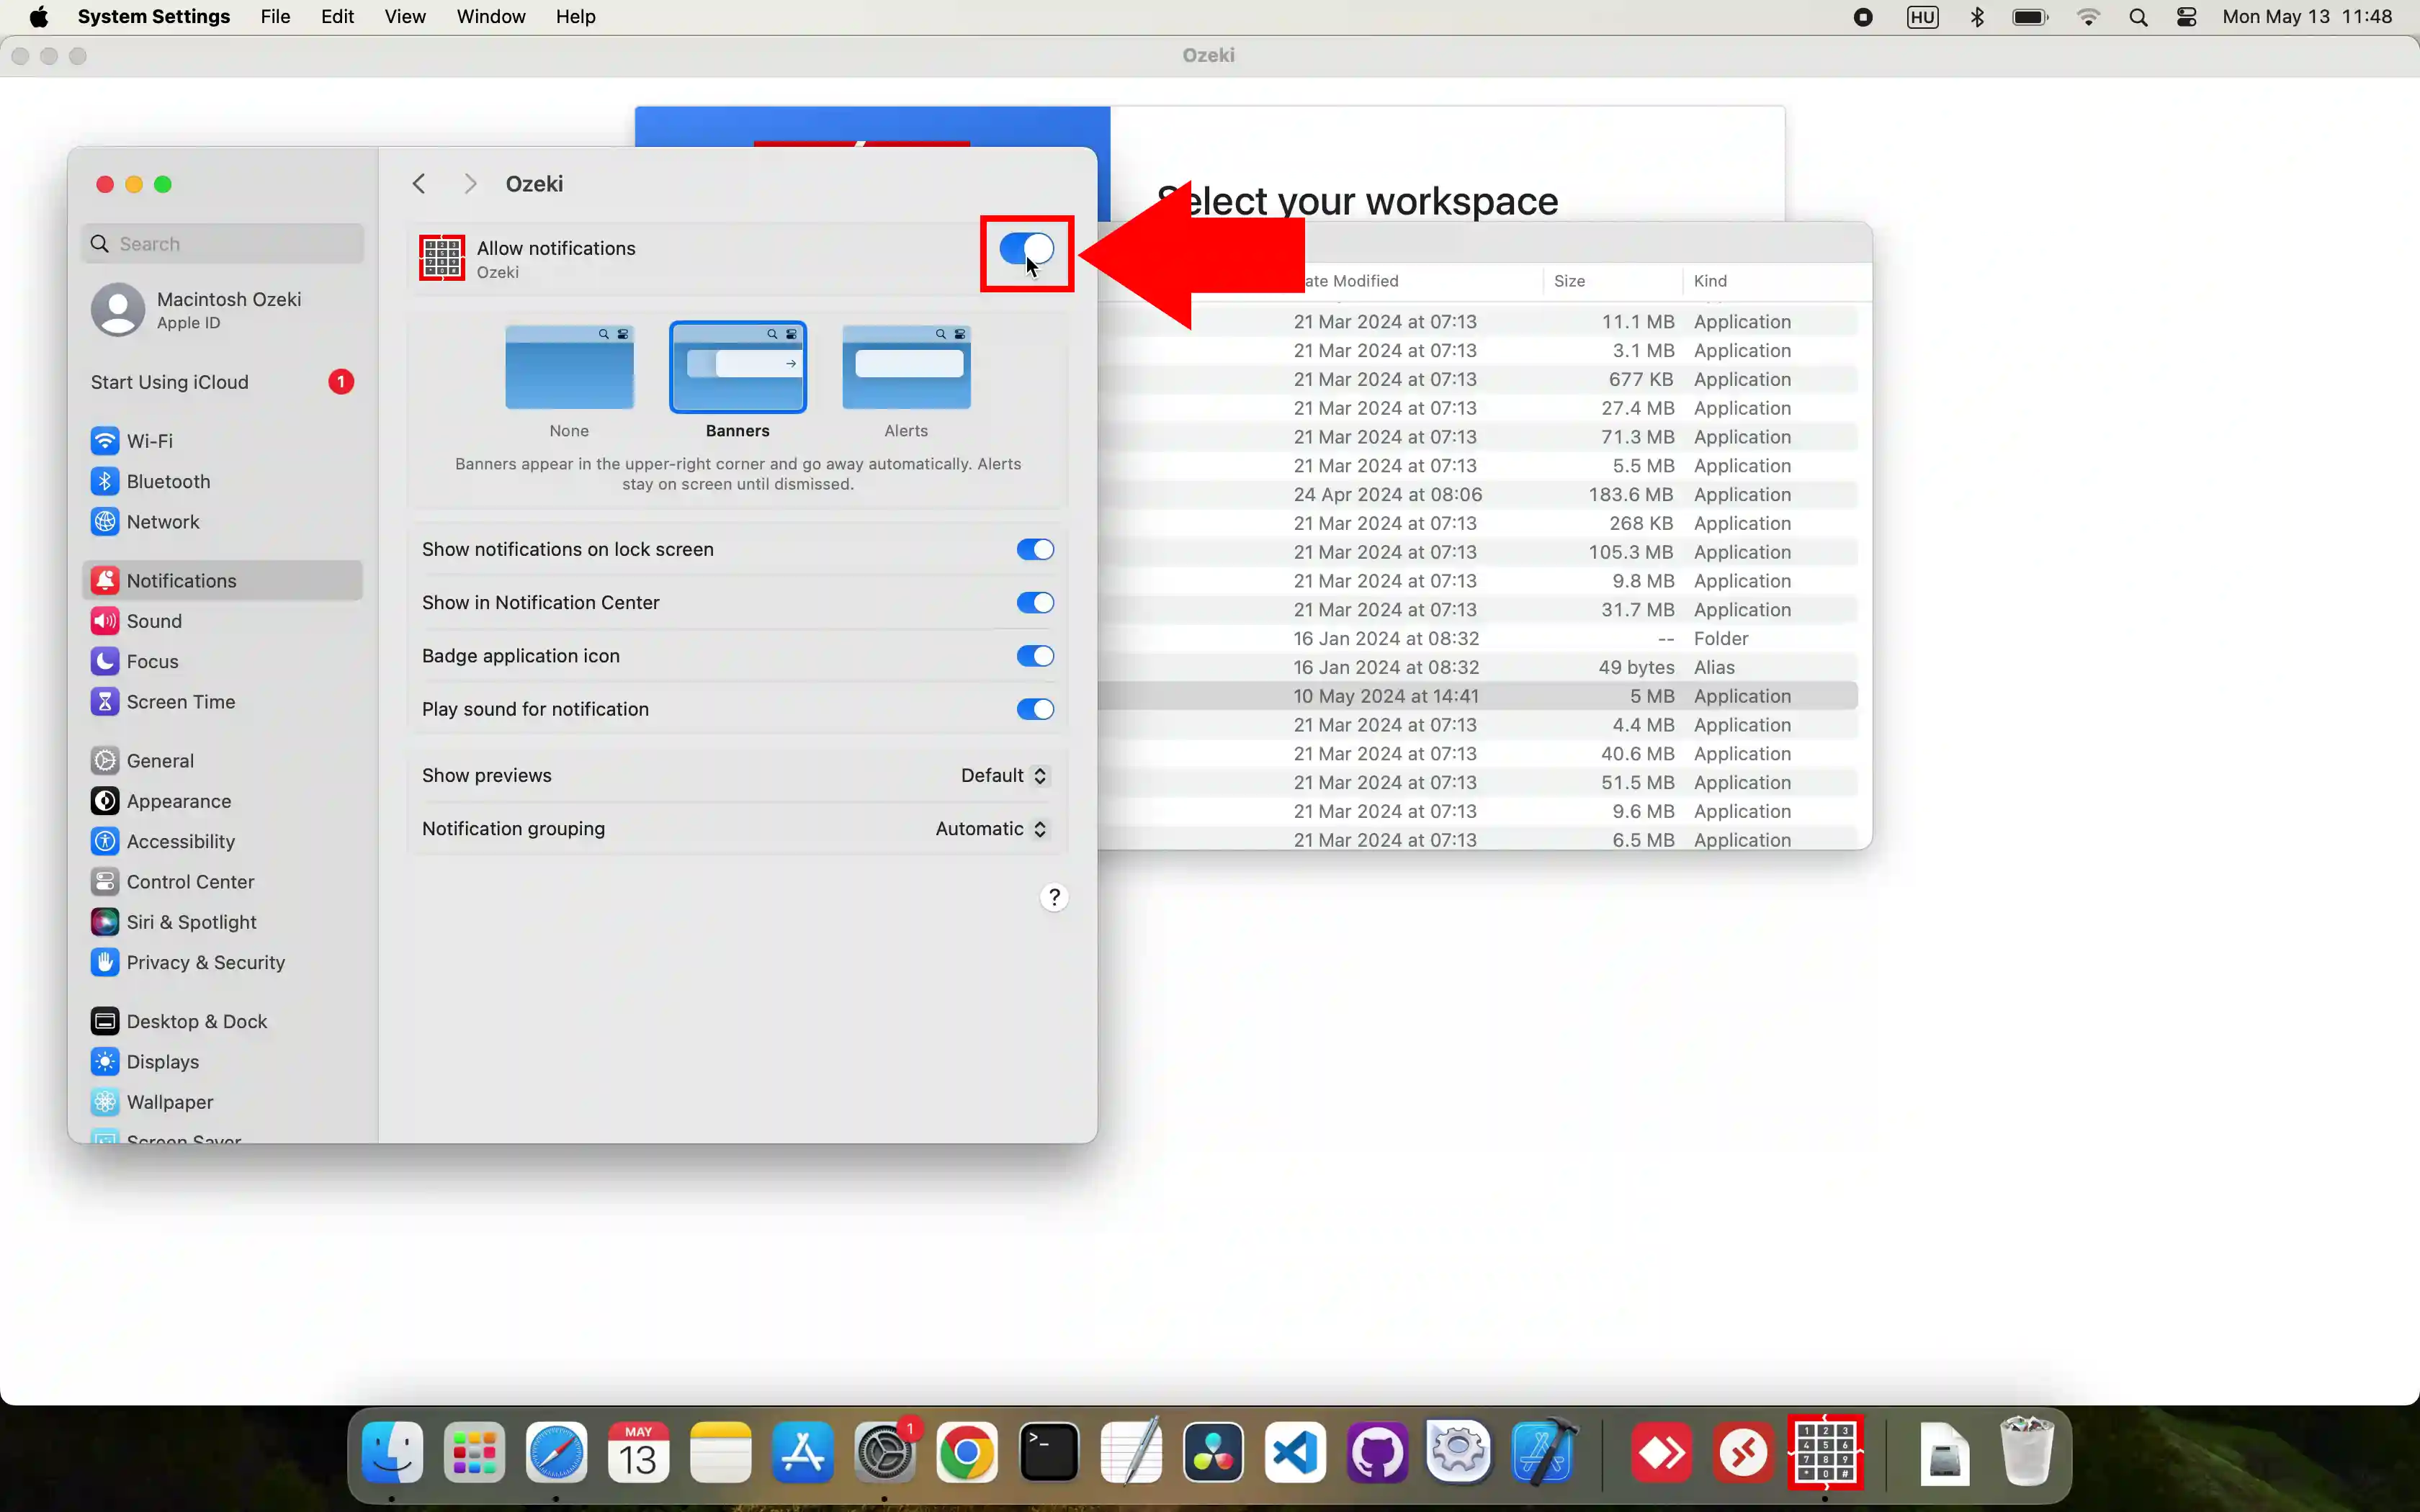The image size is (2420, 1512).
Task: Open Focus settings in sidebar
Action: tap(223, 661)
